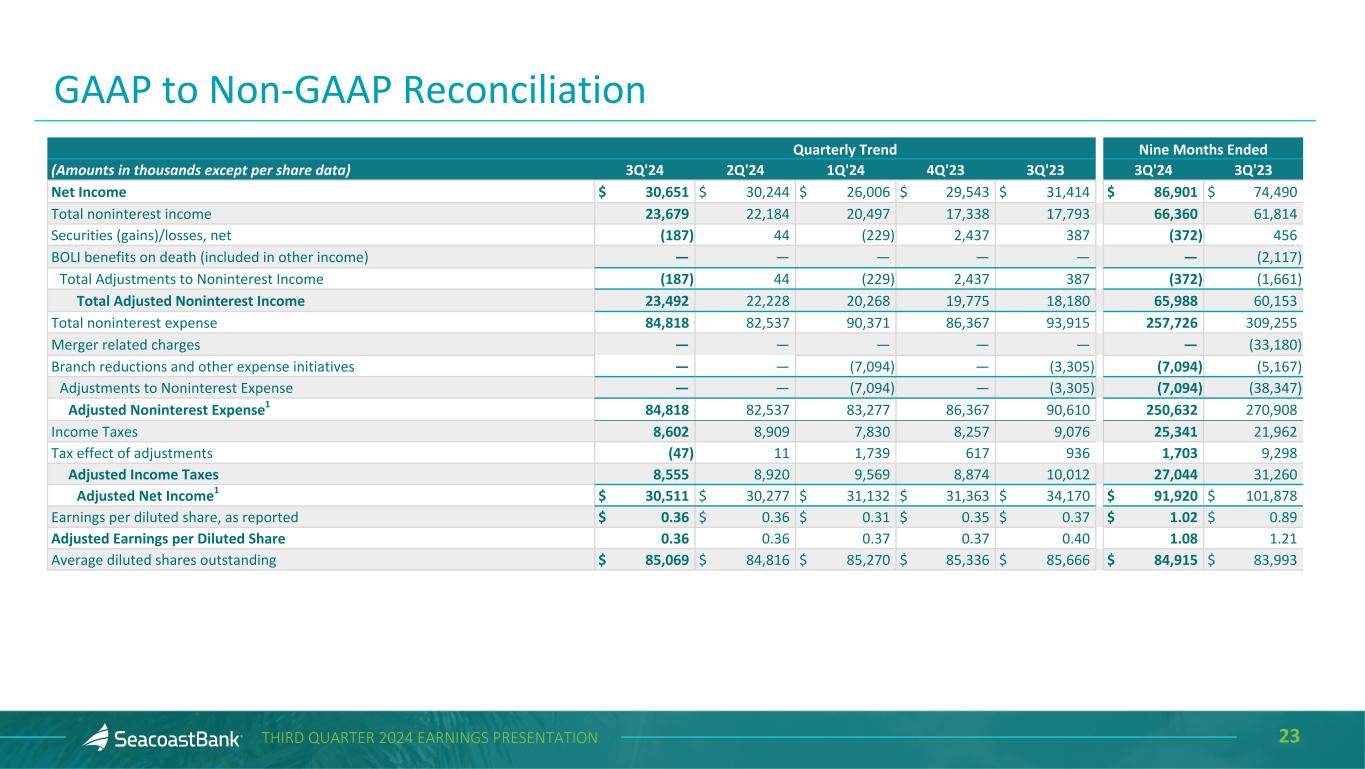Click the GAAP to Non-GAAP Reconciliation title
This screenshot has height=769, width=1365.
click(x=350, y=90)
